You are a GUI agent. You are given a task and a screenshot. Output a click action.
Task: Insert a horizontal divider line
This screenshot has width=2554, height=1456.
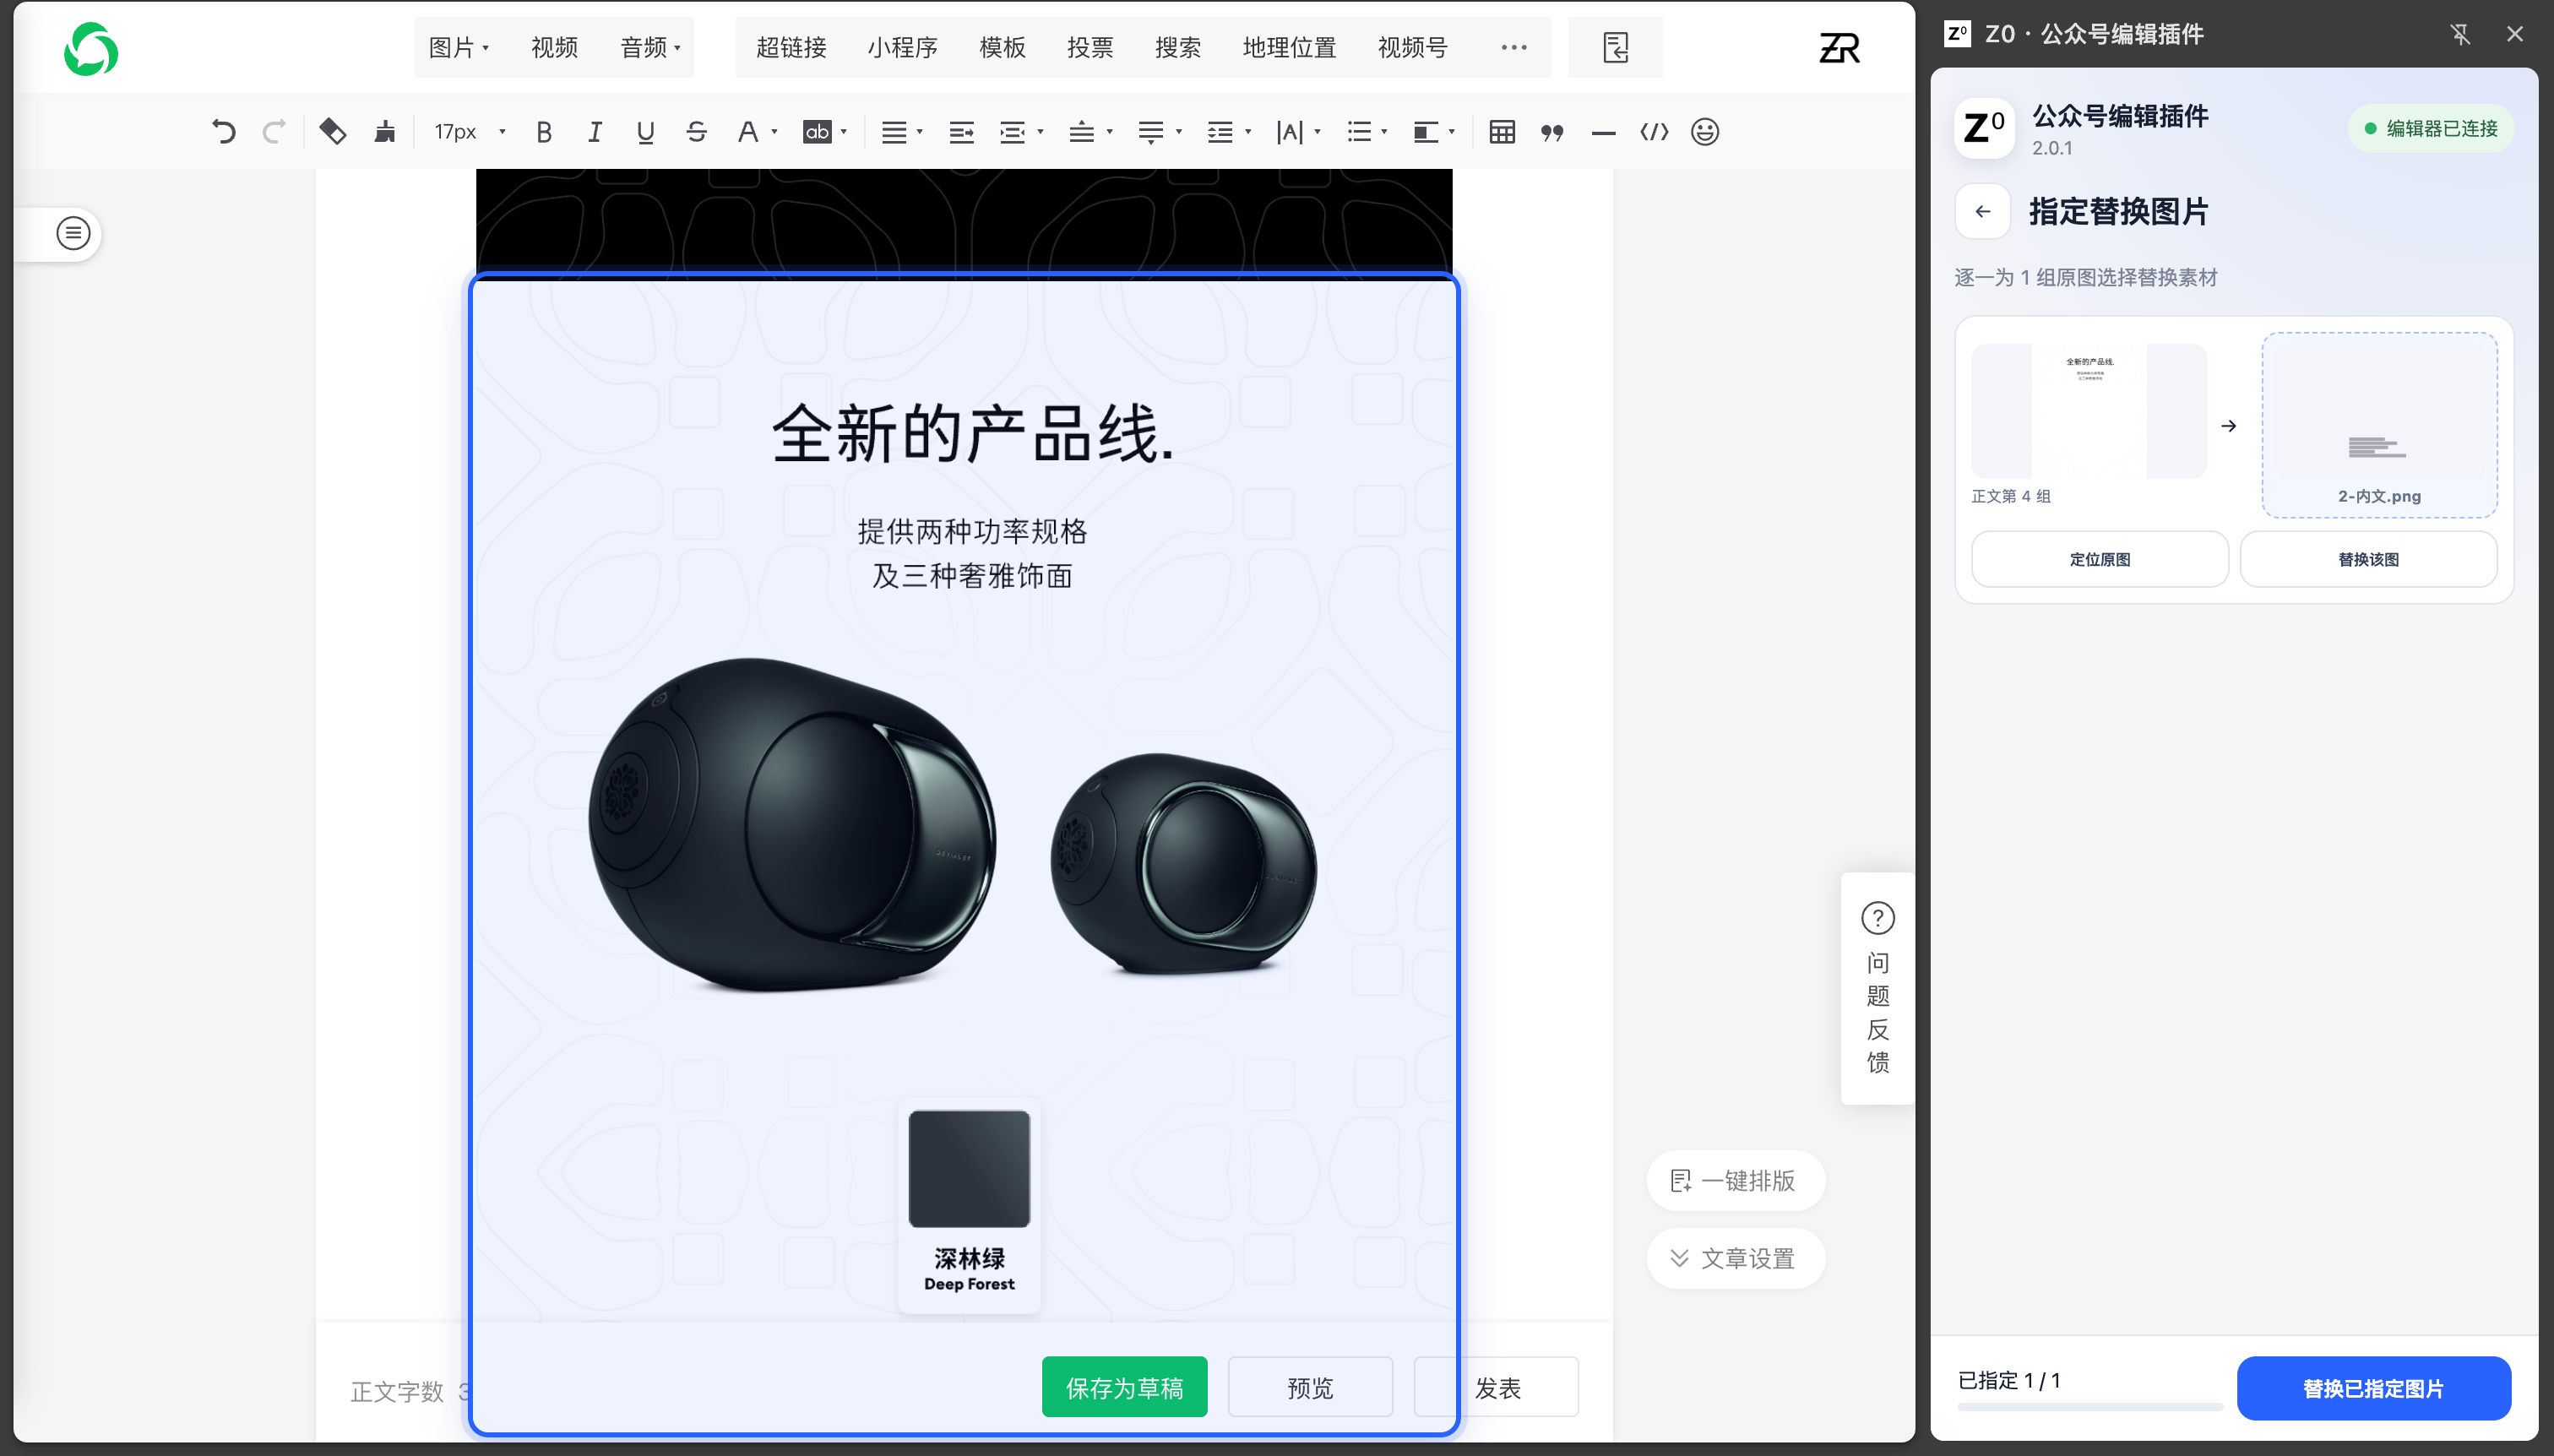pos(1603,132)
